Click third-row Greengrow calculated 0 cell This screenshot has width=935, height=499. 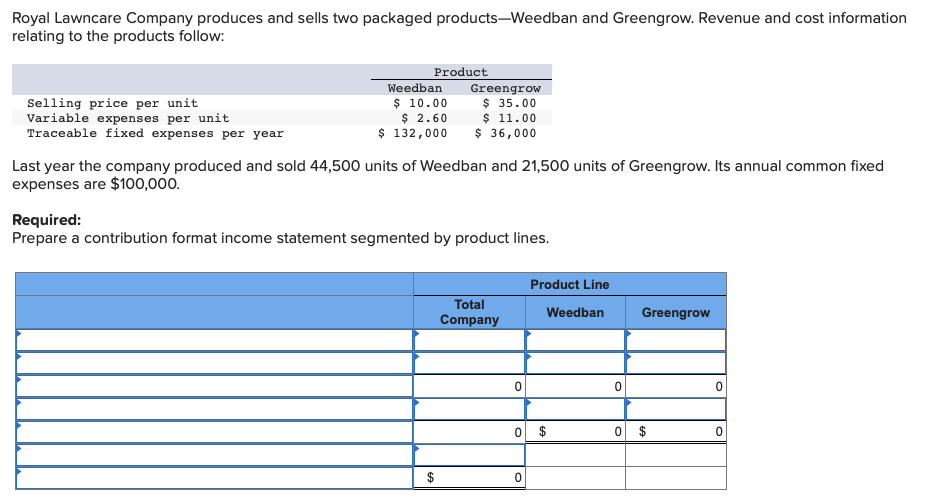pos(676,386)
